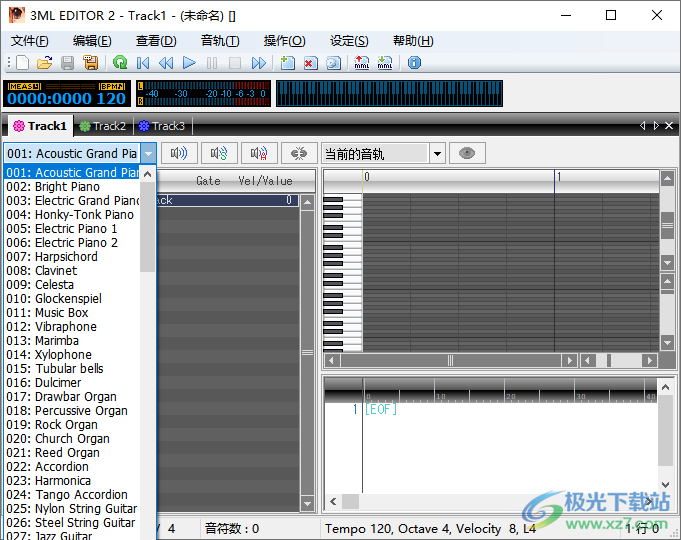Click the piano roll horizontal scrollbar thumb
The image size is (681, 540).
tap(450, 360)
